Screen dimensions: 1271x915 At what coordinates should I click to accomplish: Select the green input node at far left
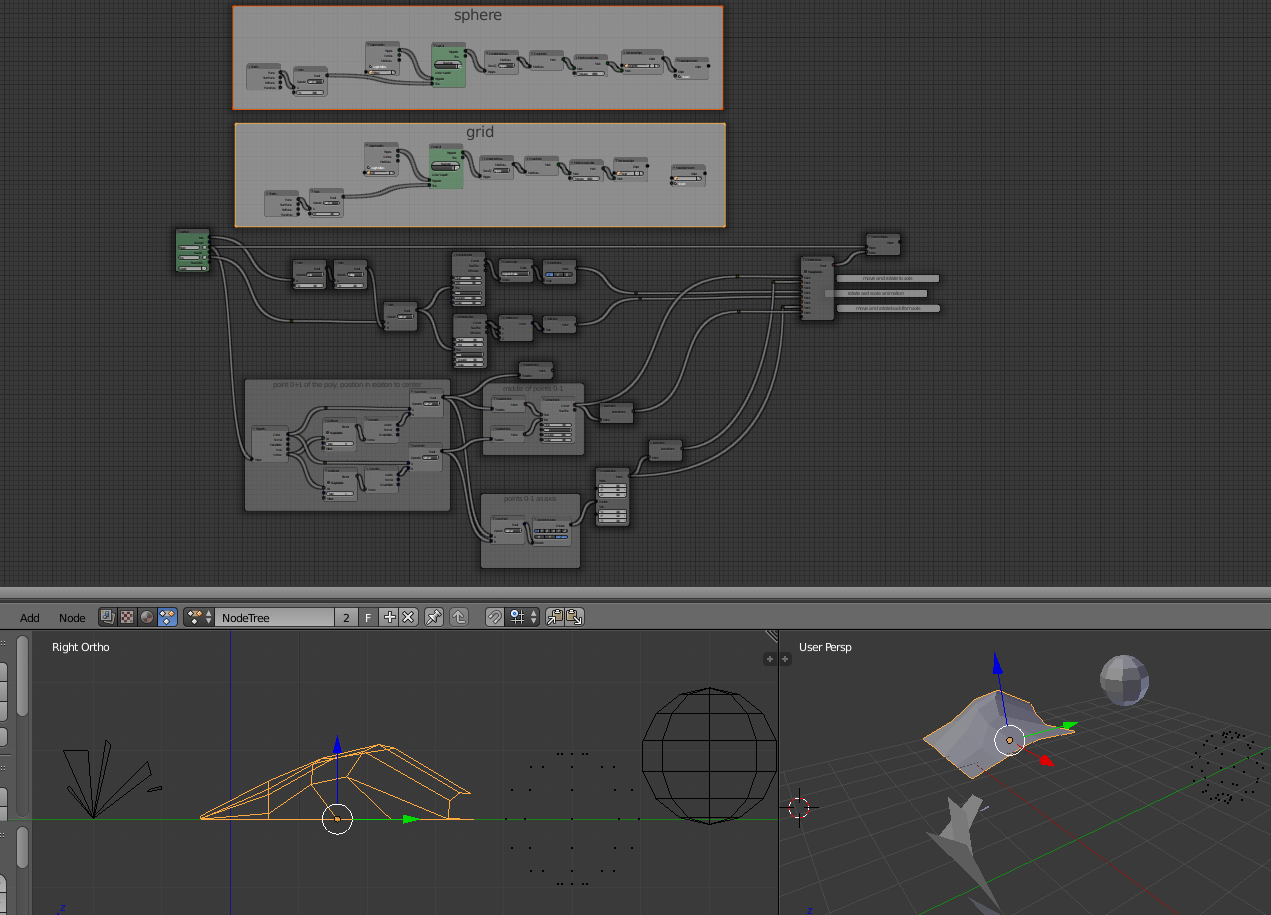tap(192, 250)
